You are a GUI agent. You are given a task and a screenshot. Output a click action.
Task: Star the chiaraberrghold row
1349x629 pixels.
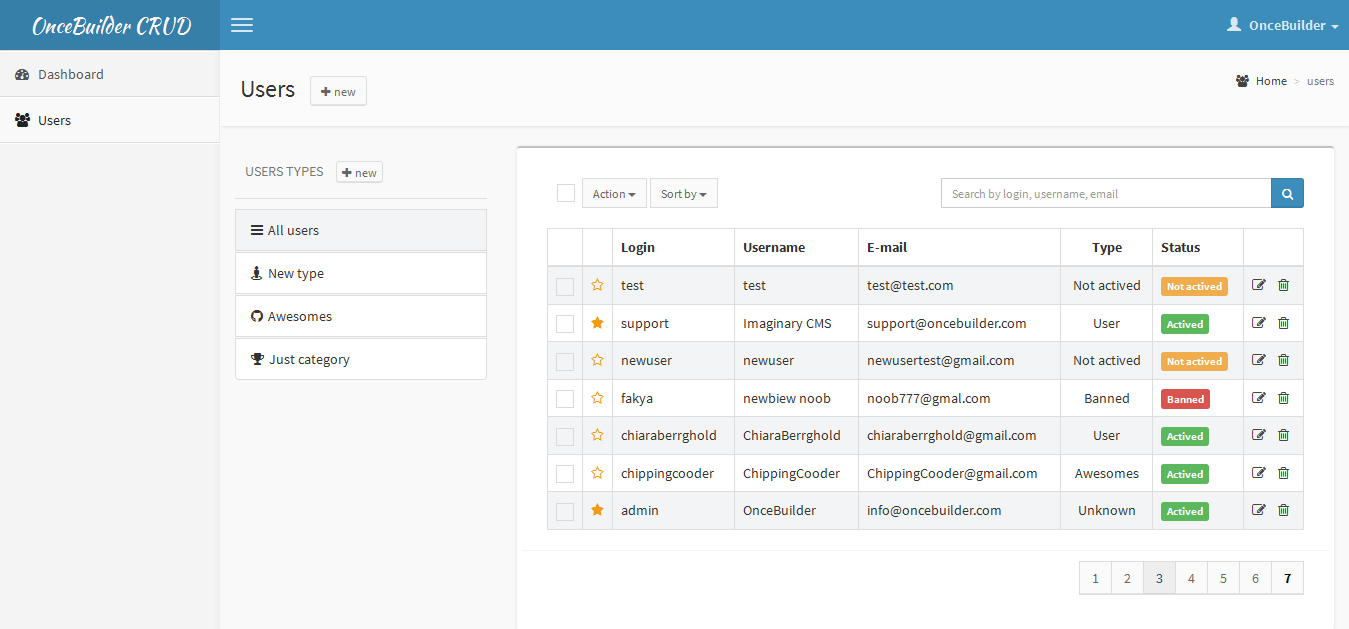point(598,435)
